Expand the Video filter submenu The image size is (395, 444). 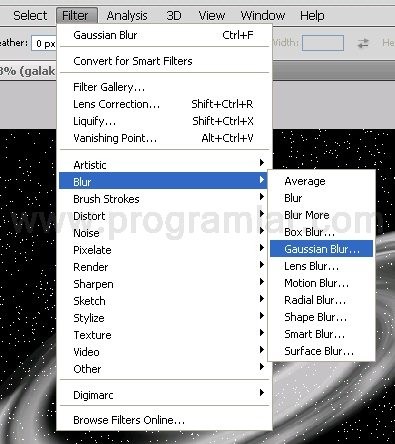pyautogui.click(x=163, y=352)
